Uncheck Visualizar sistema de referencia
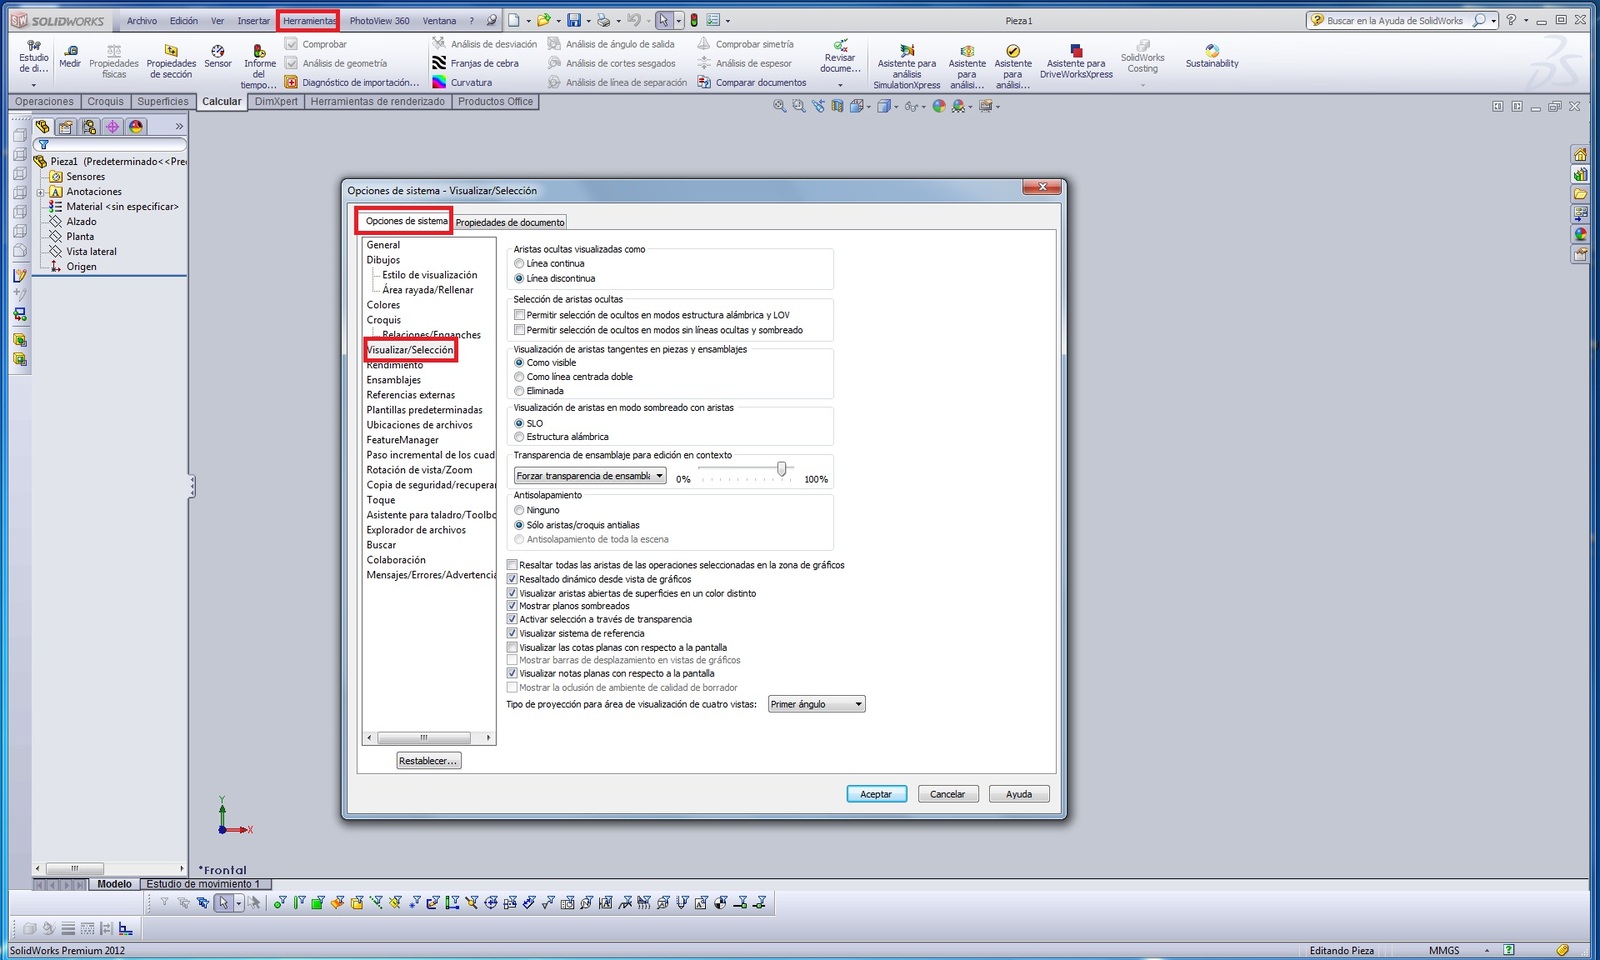The height and width of the screenshot is (960, 1600). coord(513,633)
